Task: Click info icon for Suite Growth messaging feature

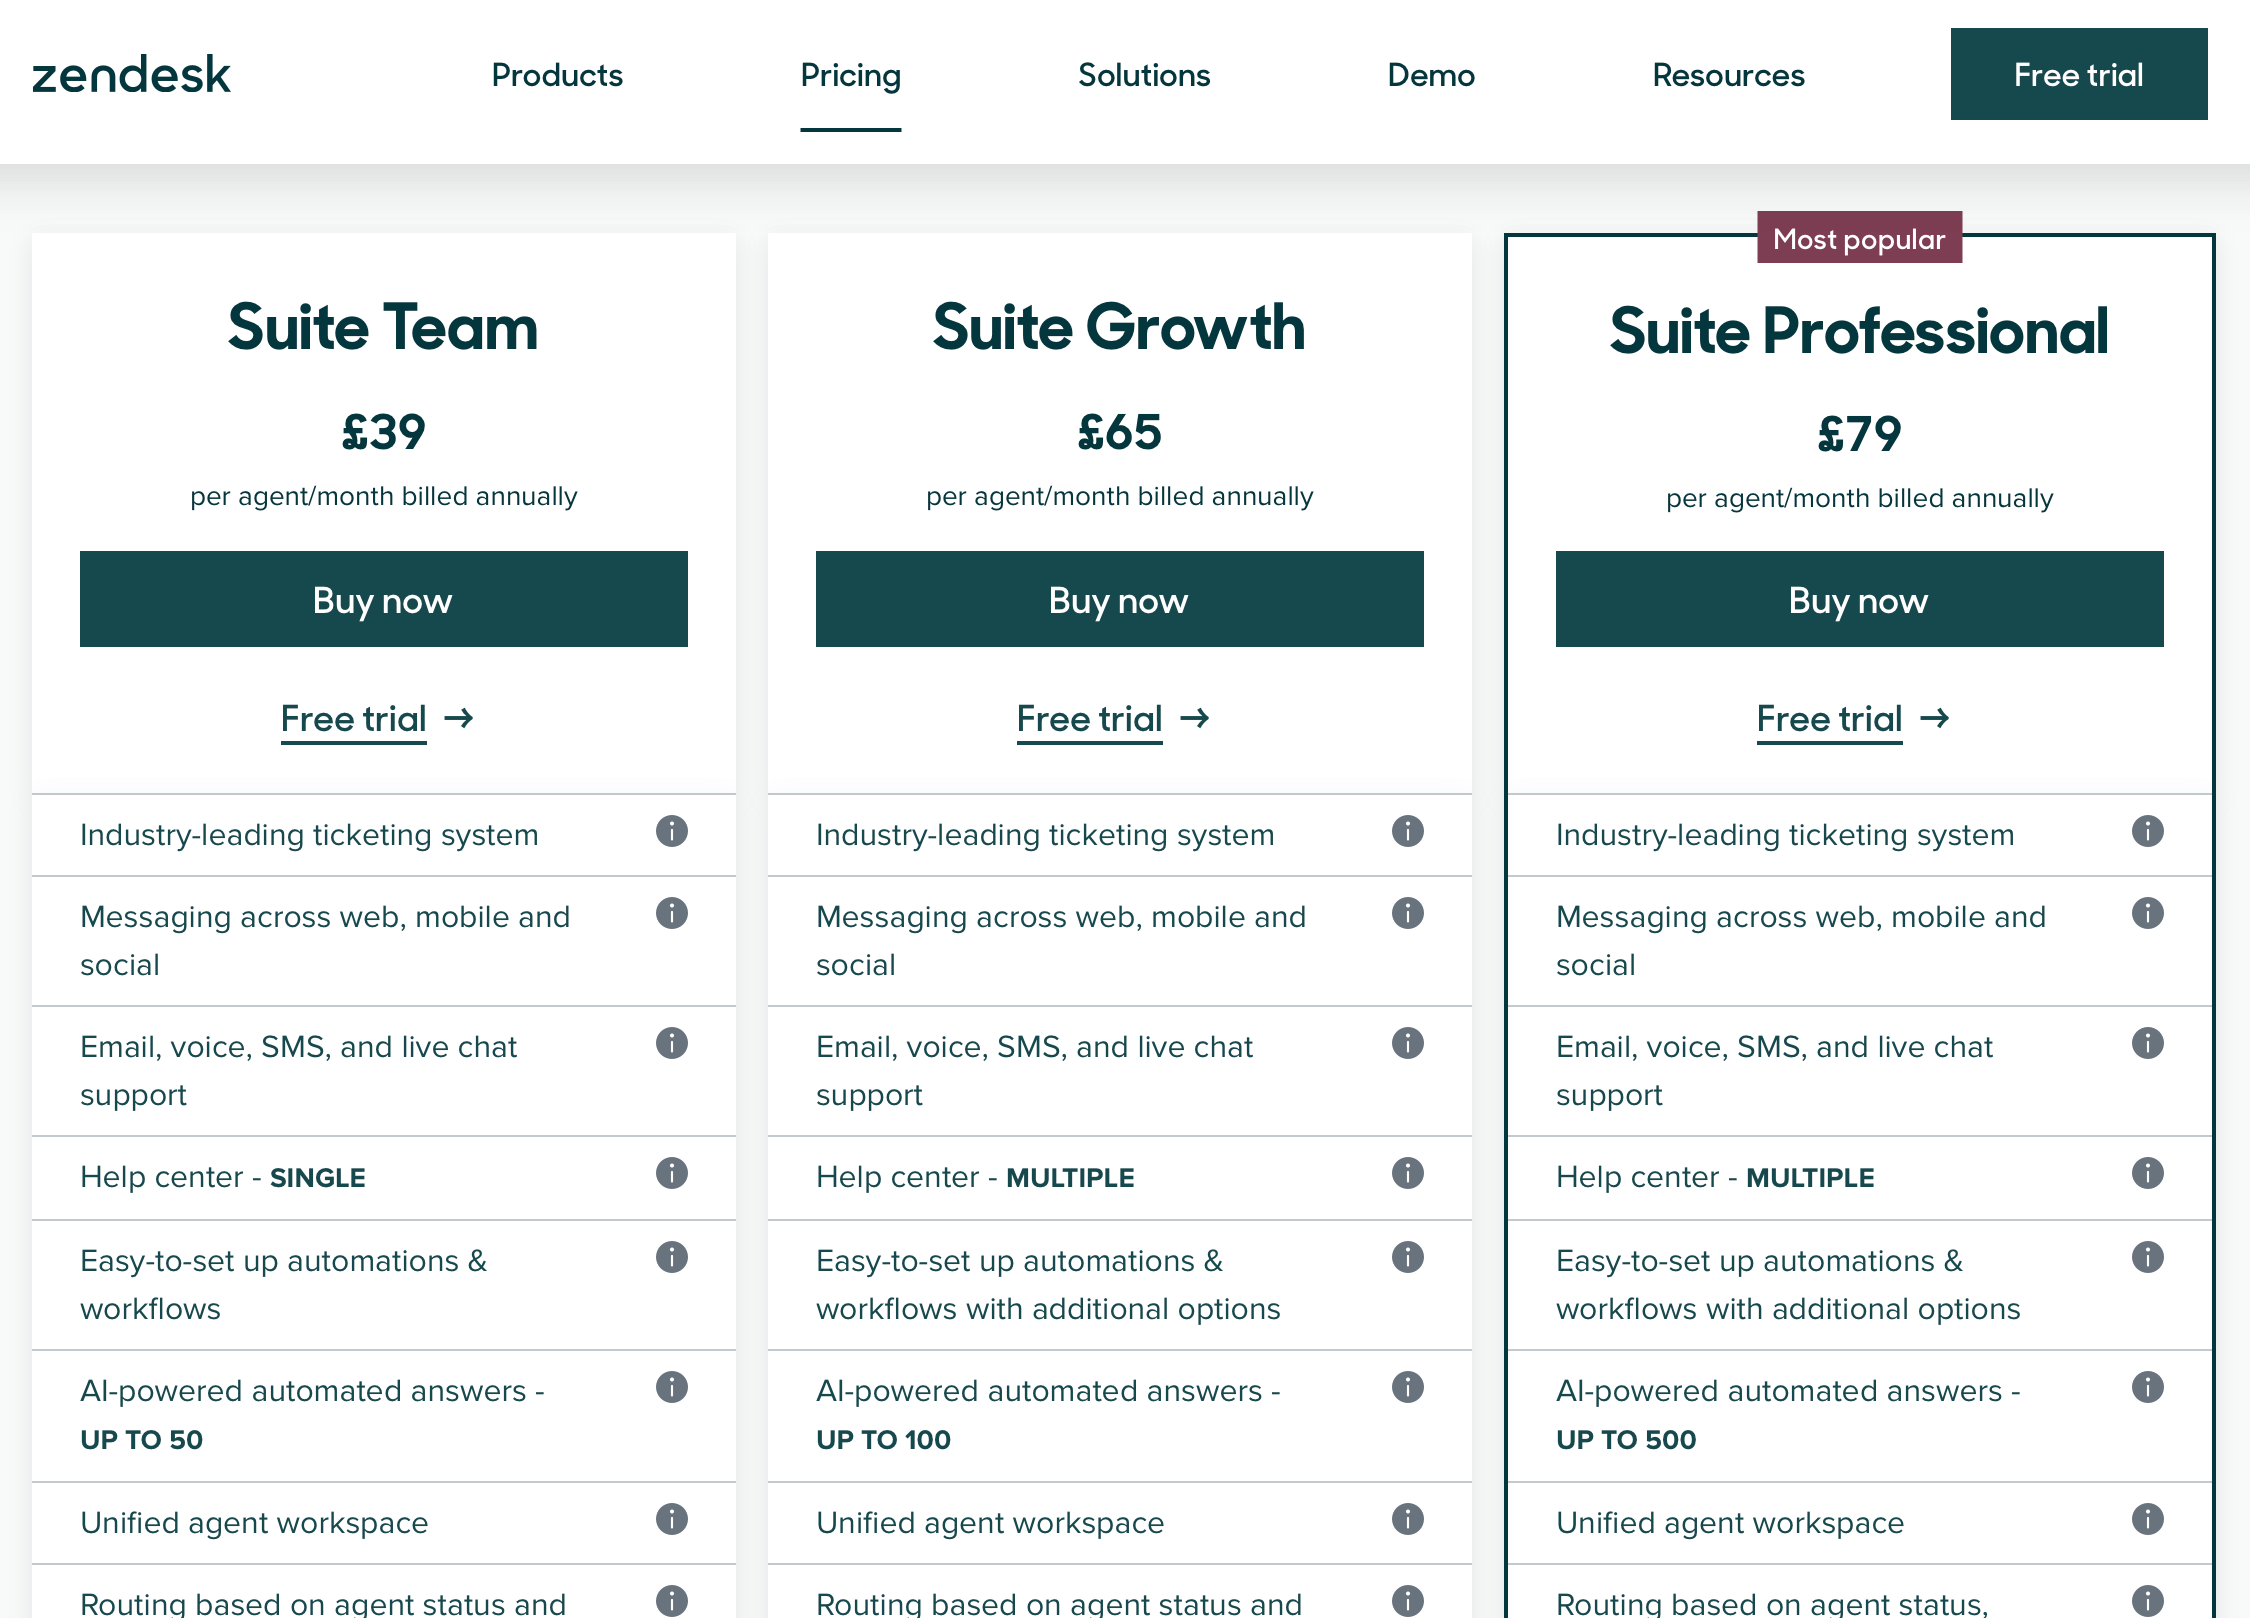Action: pos(1407,914)
